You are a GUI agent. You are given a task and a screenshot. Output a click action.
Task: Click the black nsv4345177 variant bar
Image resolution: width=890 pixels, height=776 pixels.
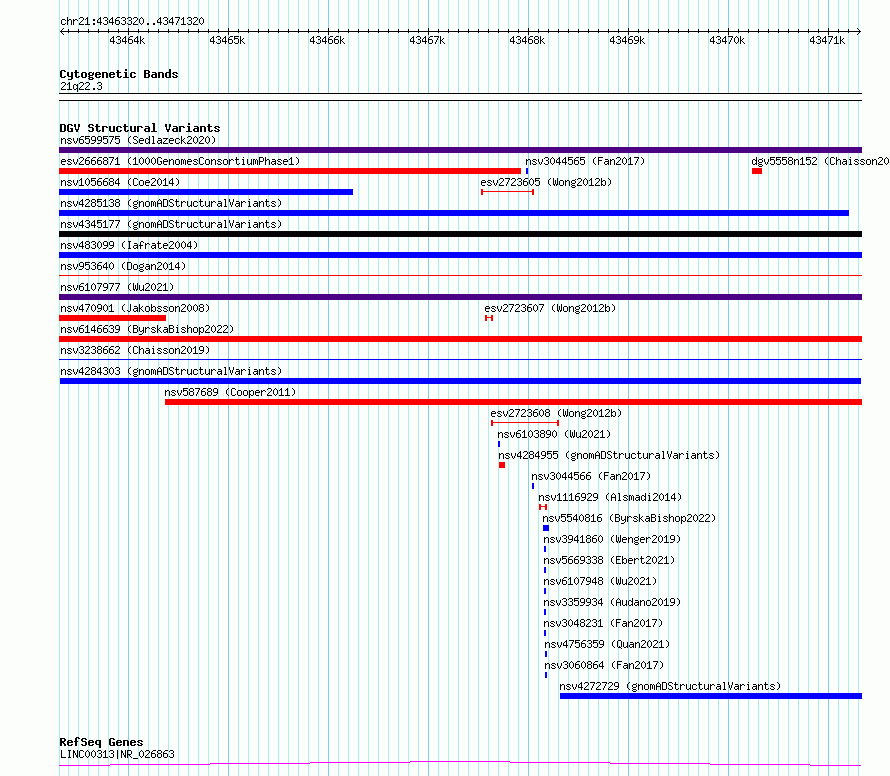point(461,234)
